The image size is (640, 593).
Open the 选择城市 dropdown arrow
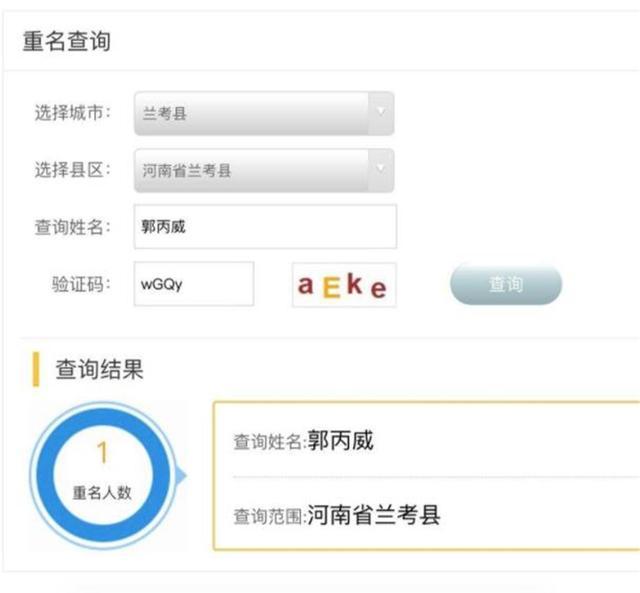click(x=381, y=113)
